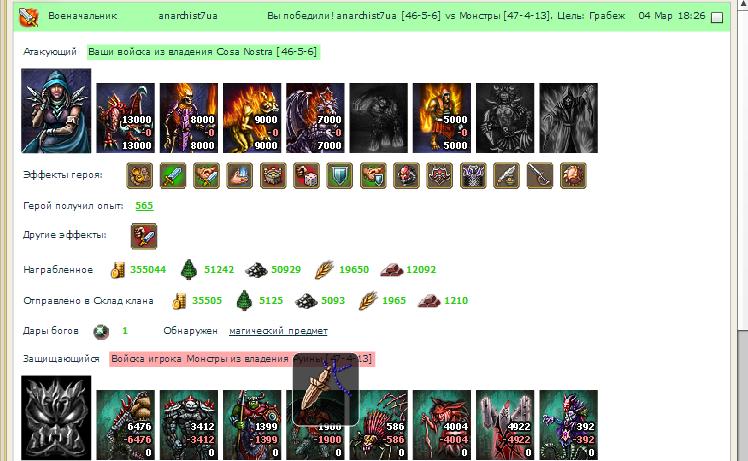Click the blue shield hero effect icon
The image size is (748, 461).
(340, 175)
